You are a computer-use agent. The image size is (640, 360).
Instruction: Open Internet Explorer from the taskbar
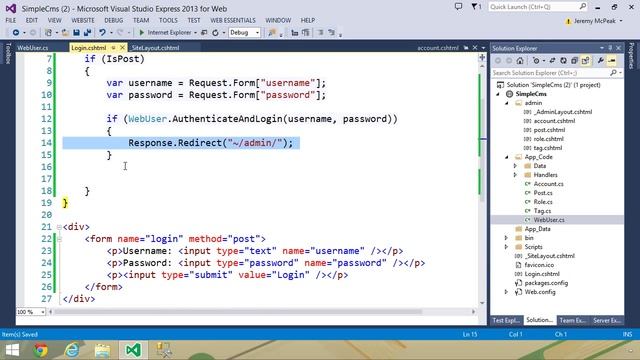72,350
